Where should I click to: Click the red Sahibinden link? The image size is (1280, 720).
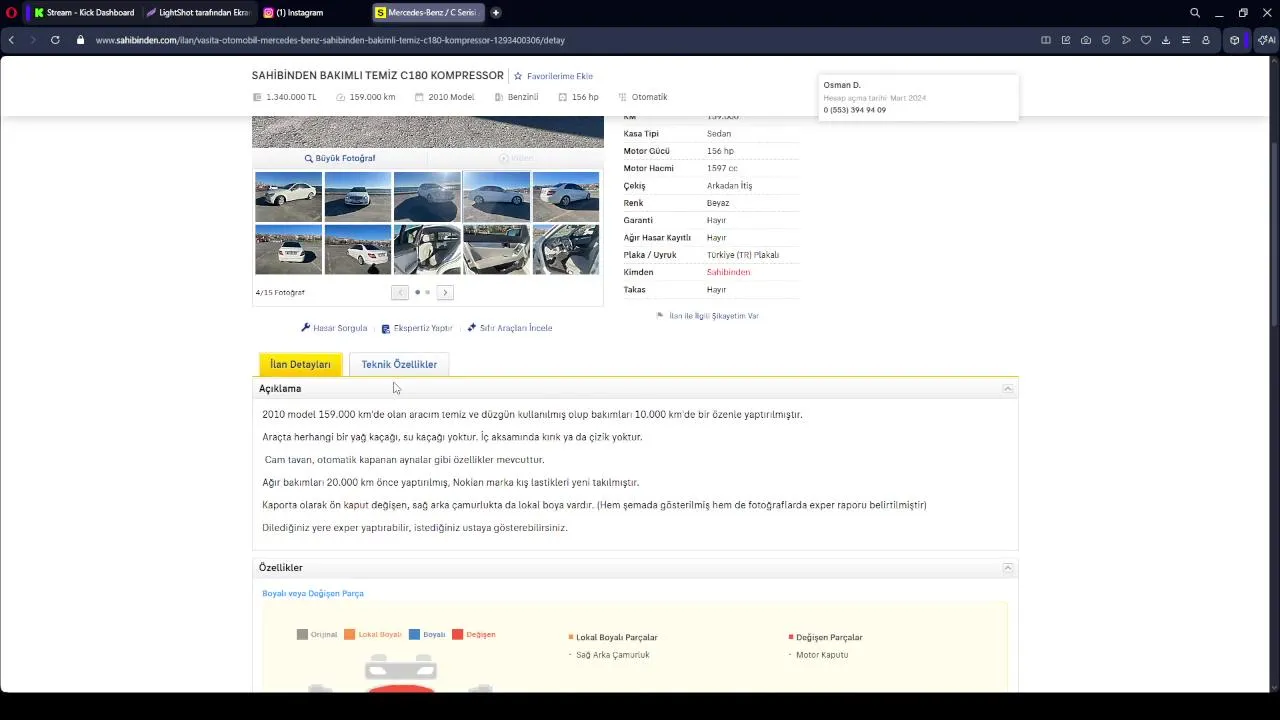(x=728, y=272)
